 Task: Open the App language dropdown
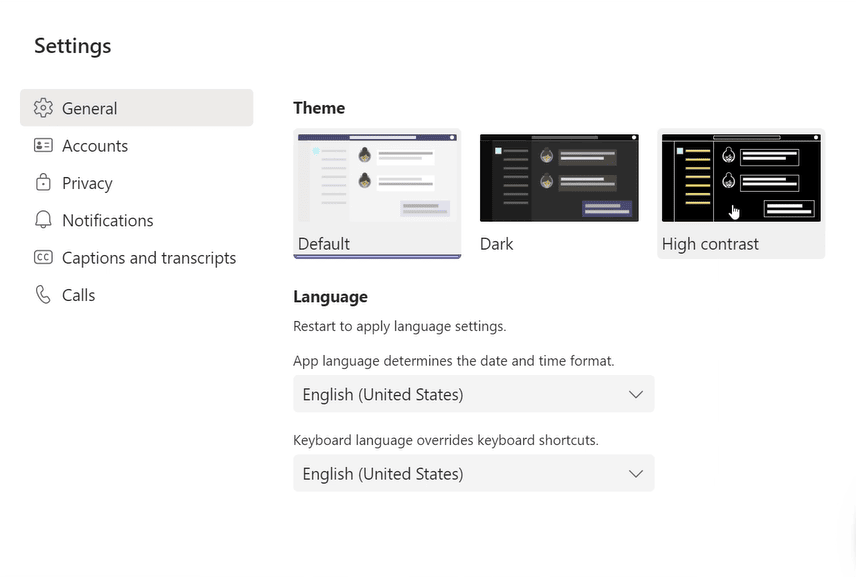tap(473, 394)
